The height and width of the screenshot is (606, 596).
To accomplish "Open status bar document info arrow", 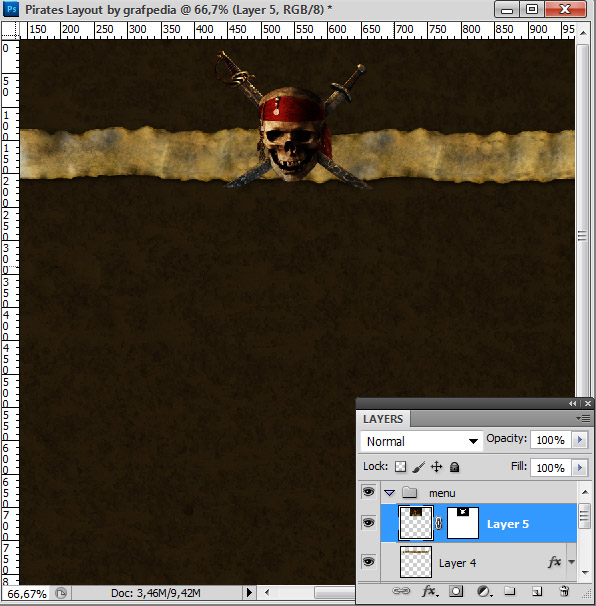I will coord(249,592).
